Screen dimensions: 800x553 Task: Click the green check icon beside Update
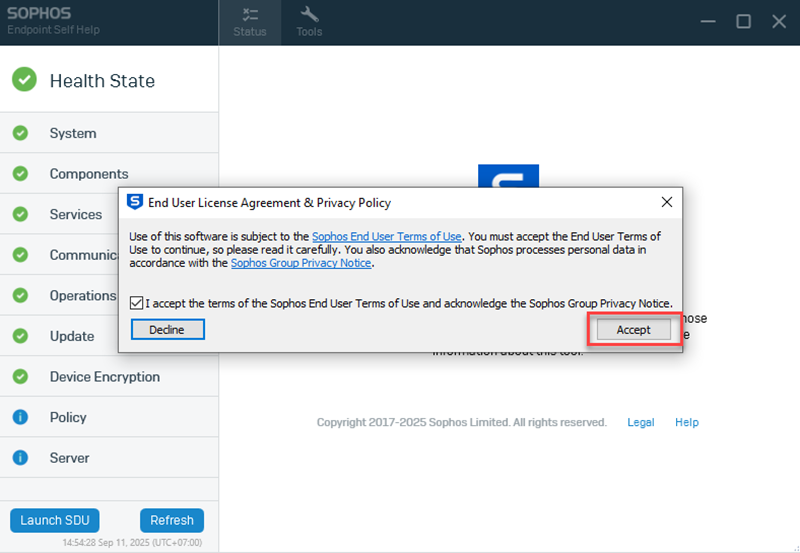[x=20, y=336]
